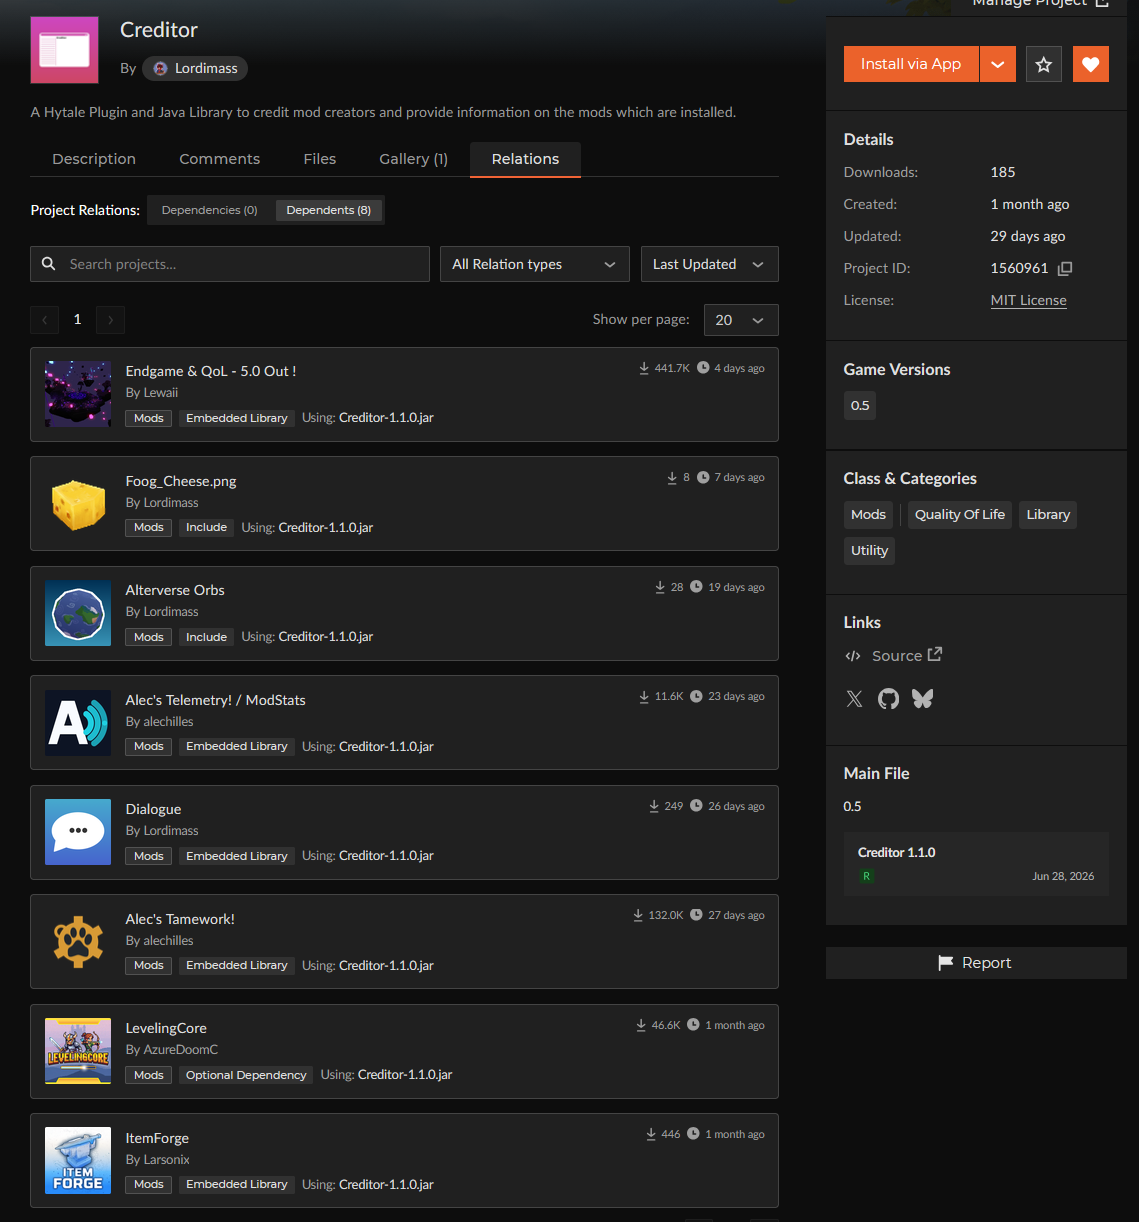Select page number 1

77,320
